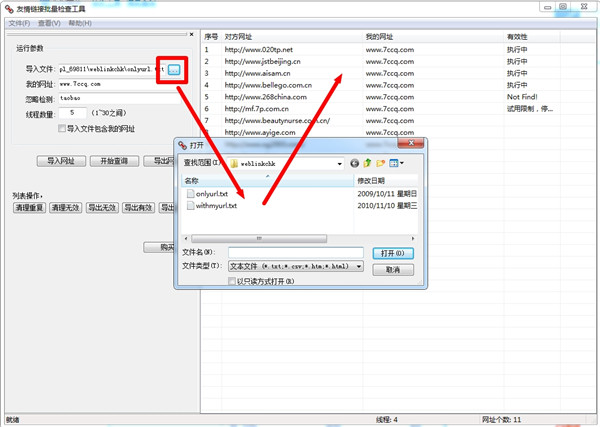
Task: Click the '打开(O)' button in dialog
Action: (392, 253)
